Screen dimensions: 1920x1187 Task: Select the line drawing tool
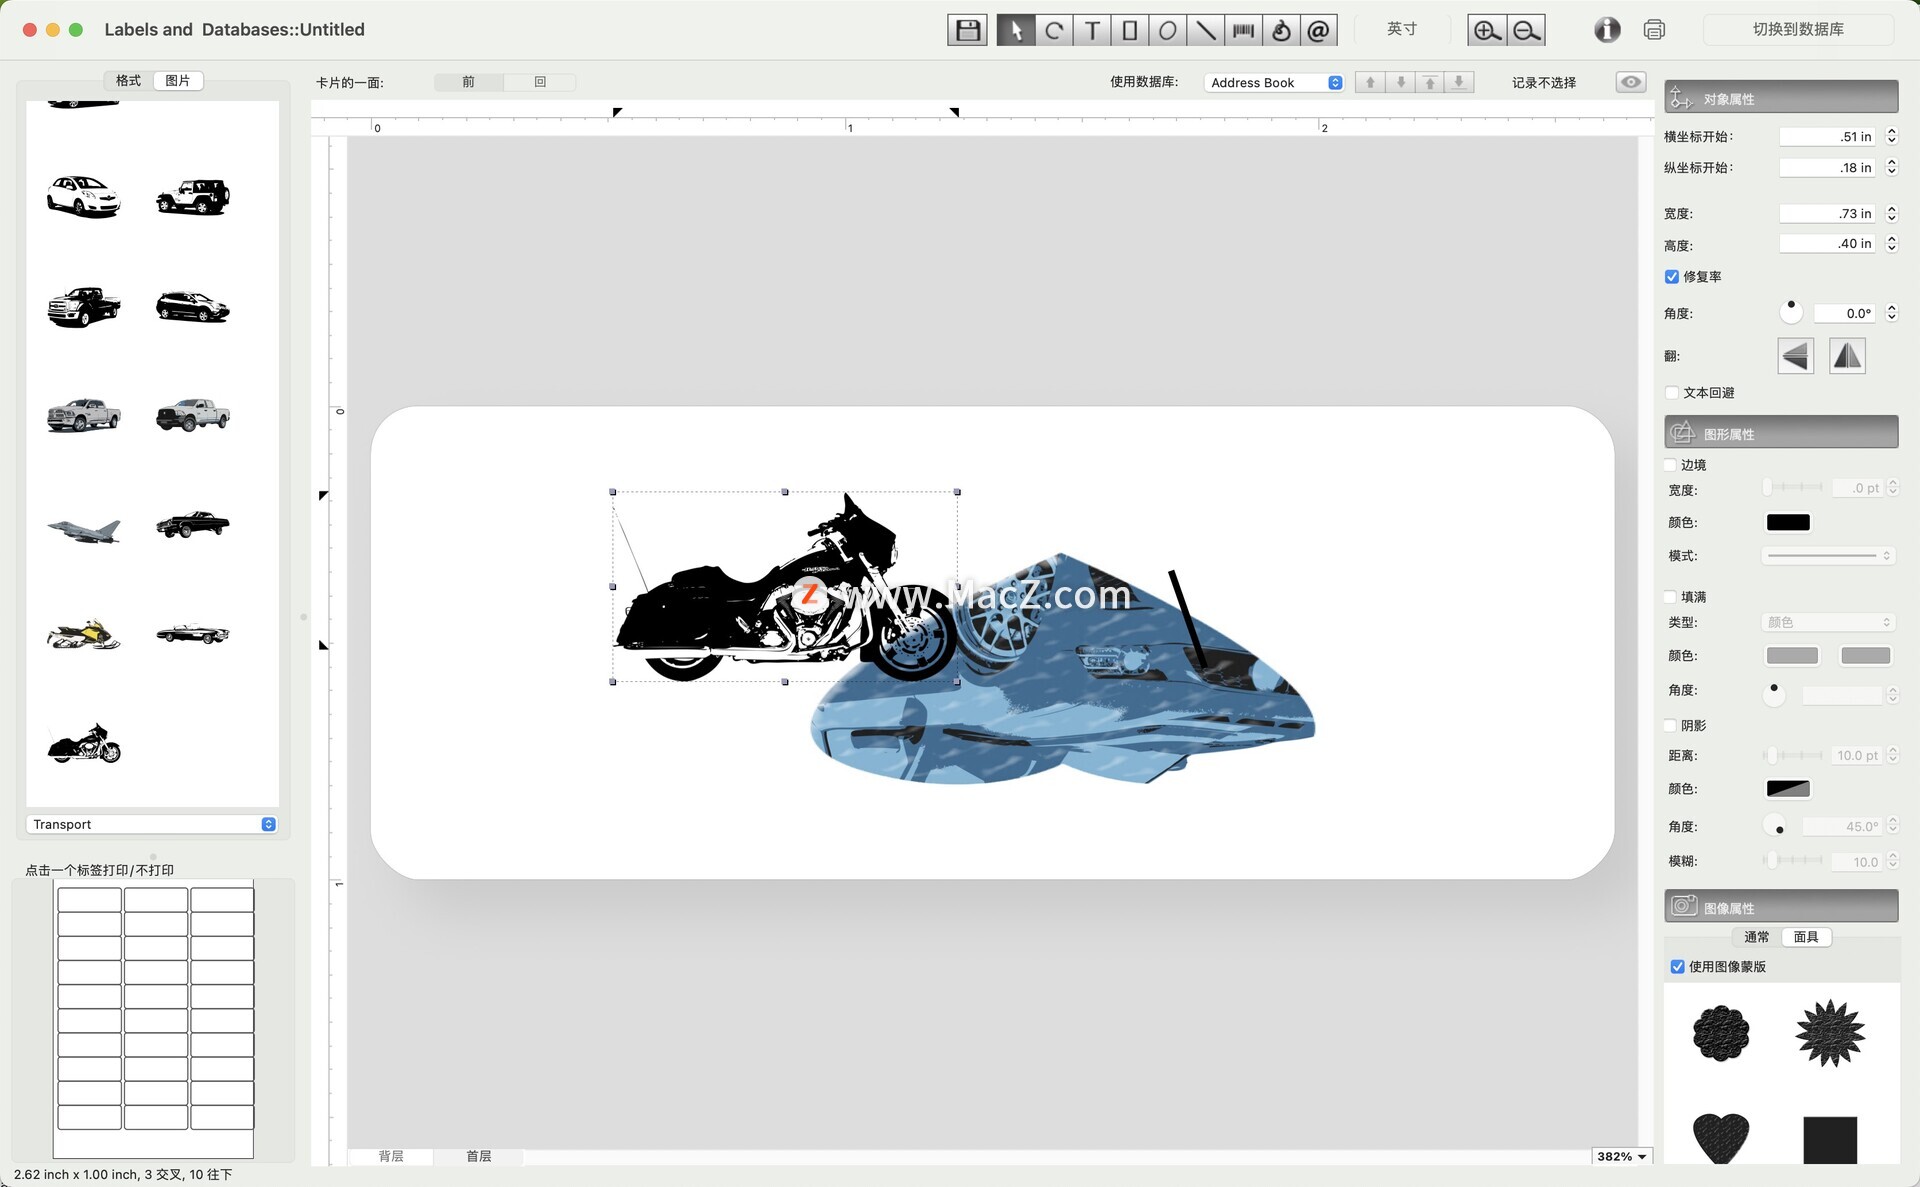(x=1205, y=30)
